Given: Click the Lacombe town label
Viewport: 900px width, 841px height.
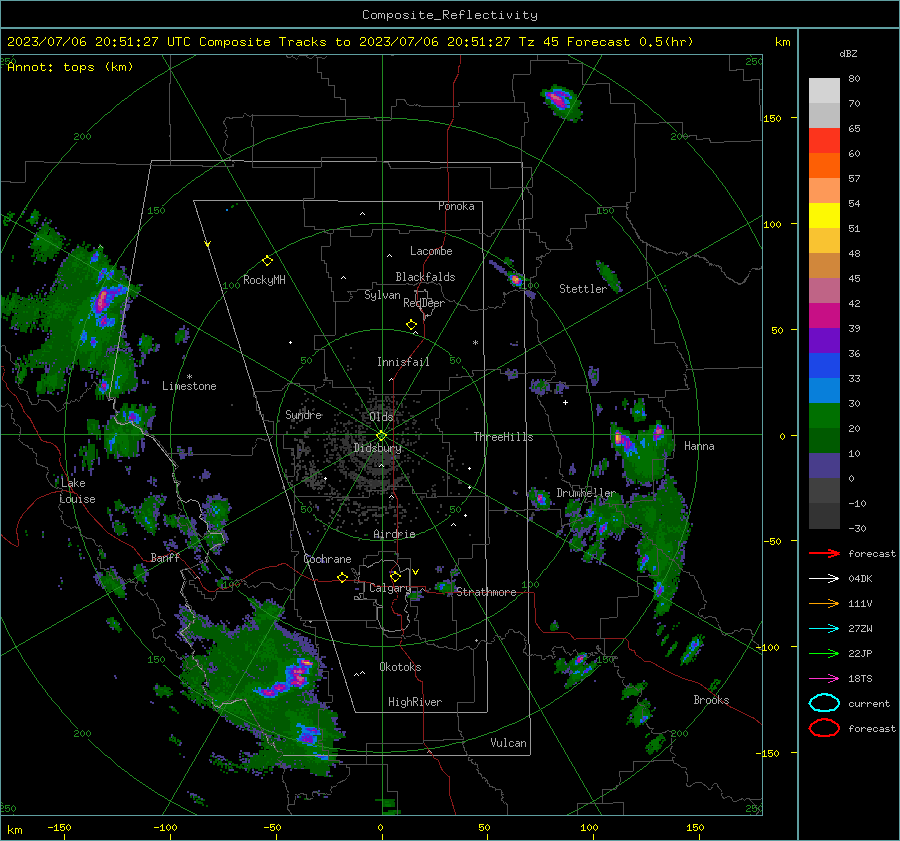Looking at the screenshot, I should point(431,251).
